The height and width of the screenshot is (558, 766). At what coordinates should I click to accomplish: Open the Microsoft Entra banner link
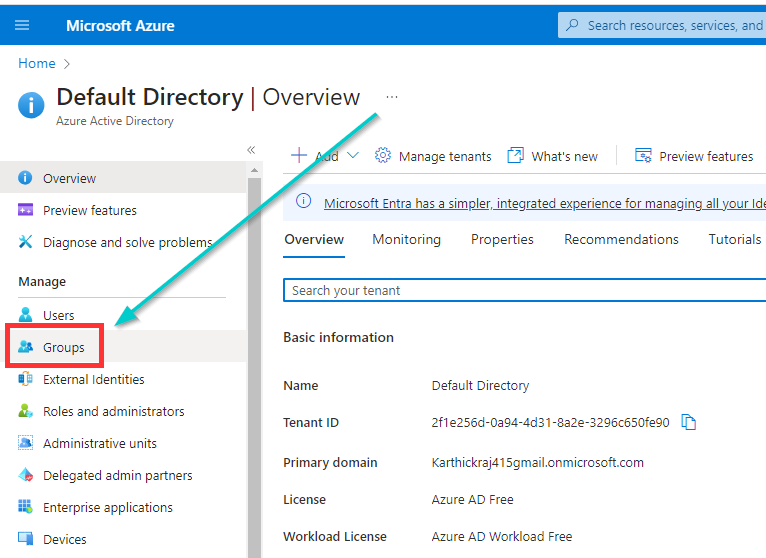pos(545,203)
